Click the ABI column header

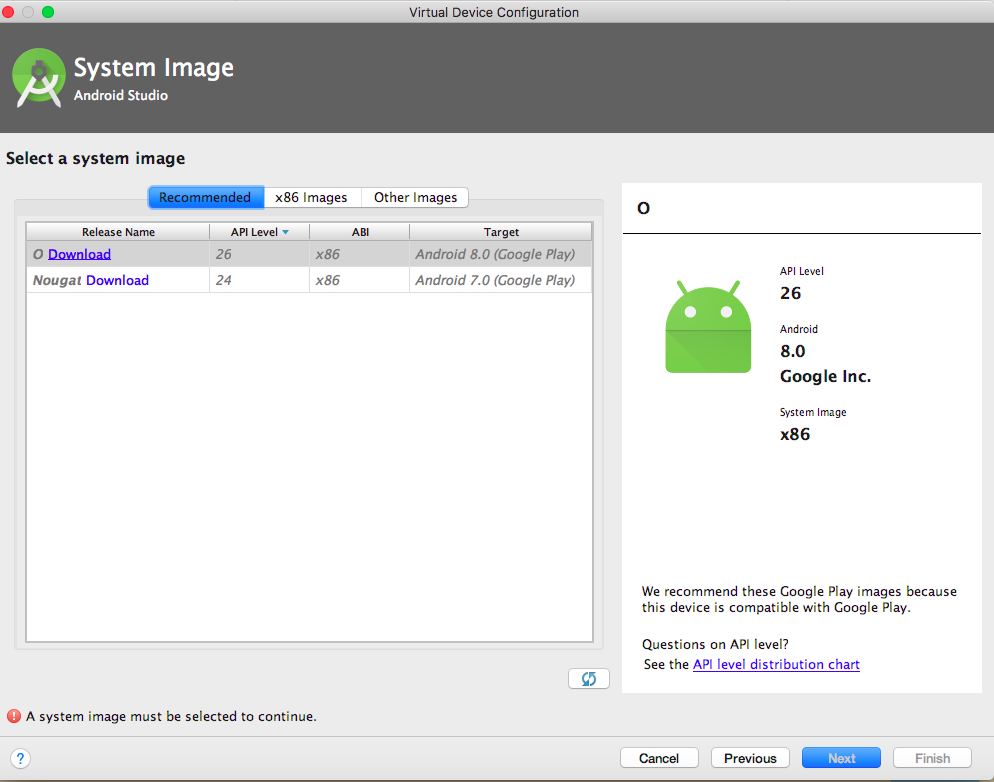coord(360,232)
